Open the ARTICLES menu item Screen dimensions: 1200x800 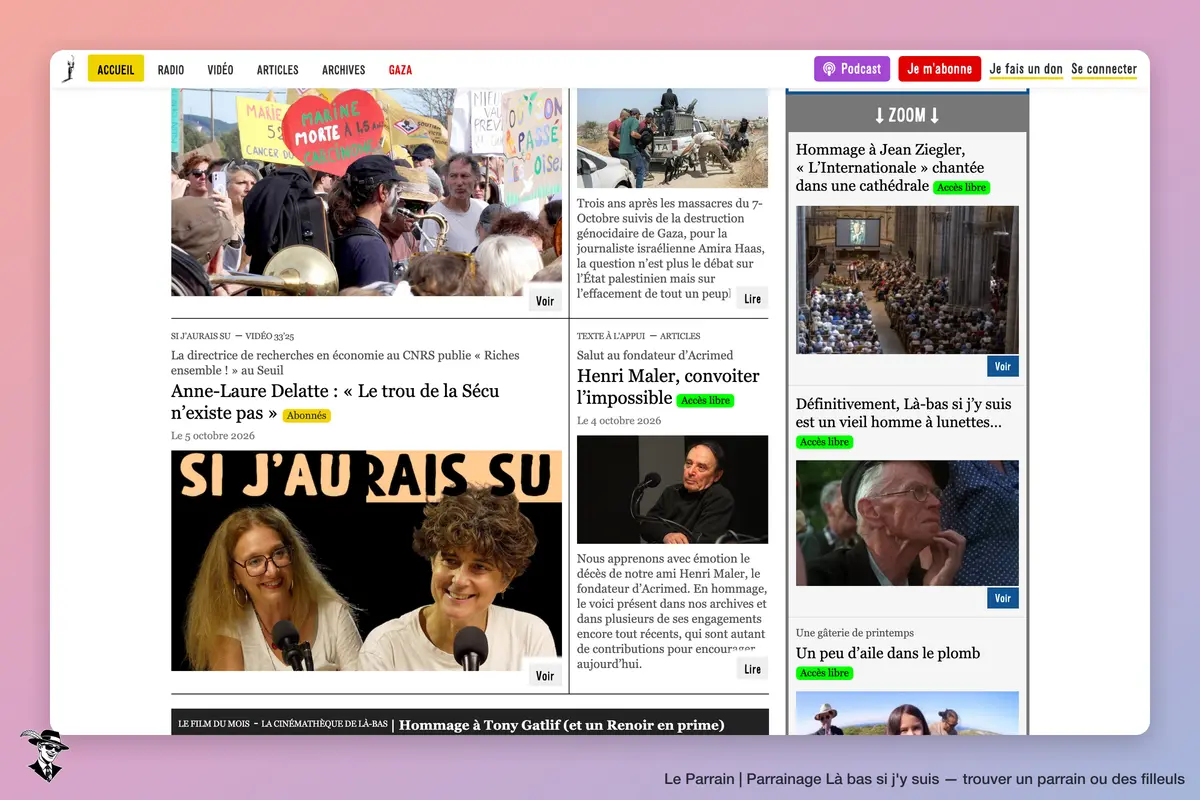coord(278,70)
